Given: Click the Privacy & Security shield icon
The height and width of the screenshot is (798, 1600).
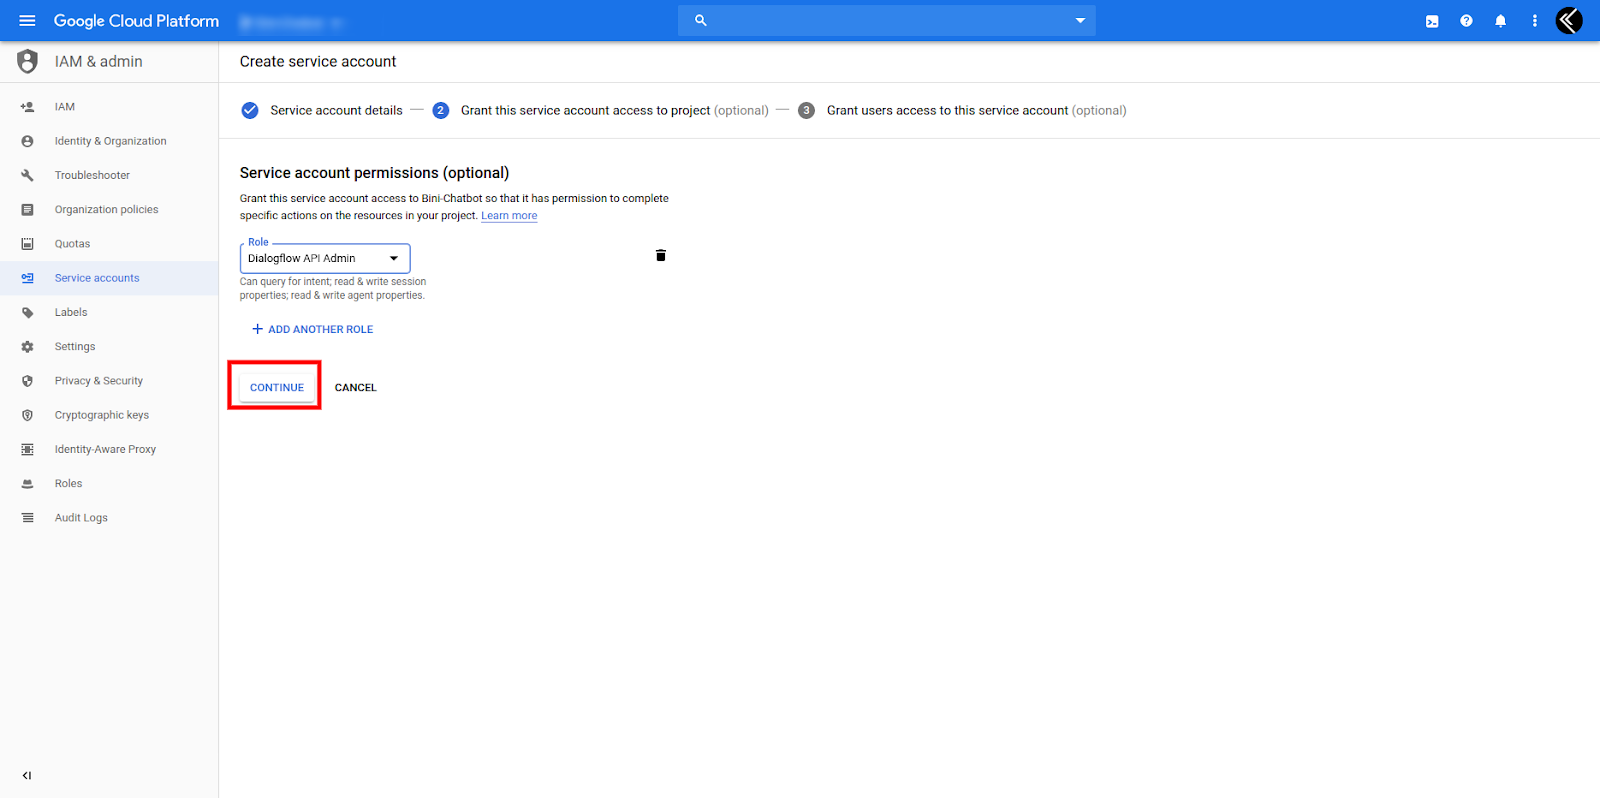Looking at the screenshot, I should (x=28, y=381).
